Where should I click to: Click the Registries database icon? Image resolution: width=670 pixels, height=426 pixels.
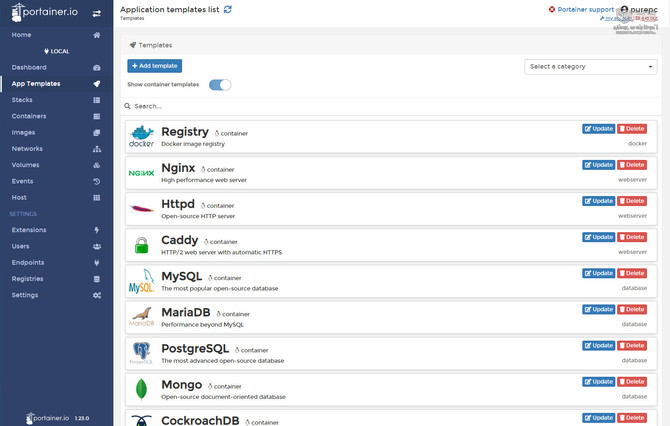click(97, 279)
